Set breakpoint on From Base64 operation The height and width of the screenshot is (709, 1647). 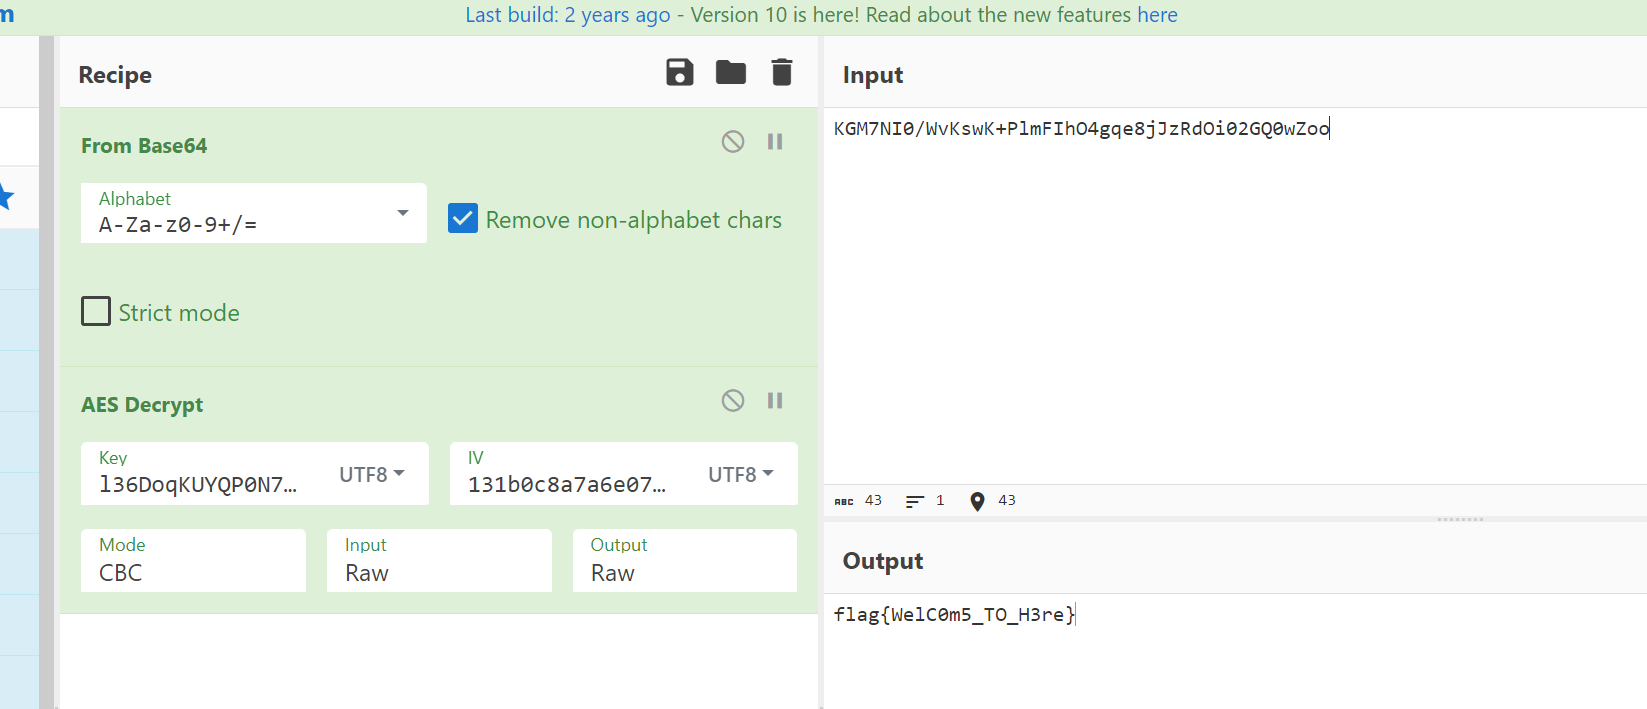pyautogui.click(x=775, y=142)
